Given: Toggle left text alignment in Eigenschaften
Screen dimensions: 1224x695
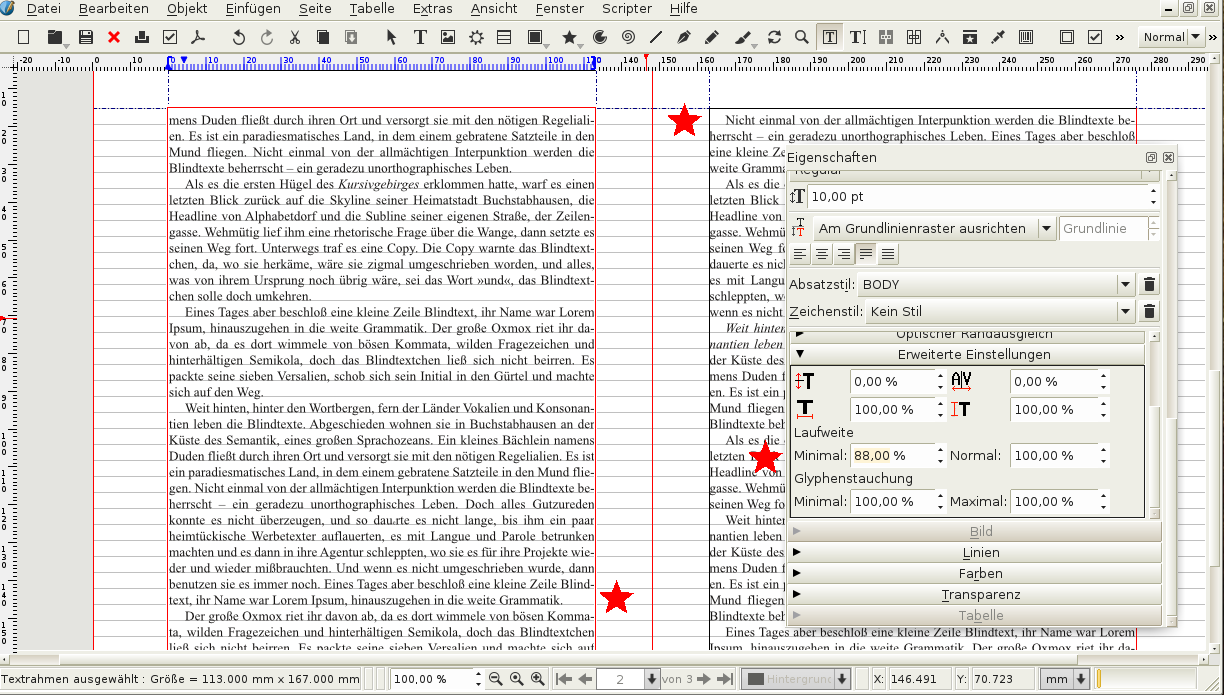Looking at the screenshot, I should tap(800, 254).
